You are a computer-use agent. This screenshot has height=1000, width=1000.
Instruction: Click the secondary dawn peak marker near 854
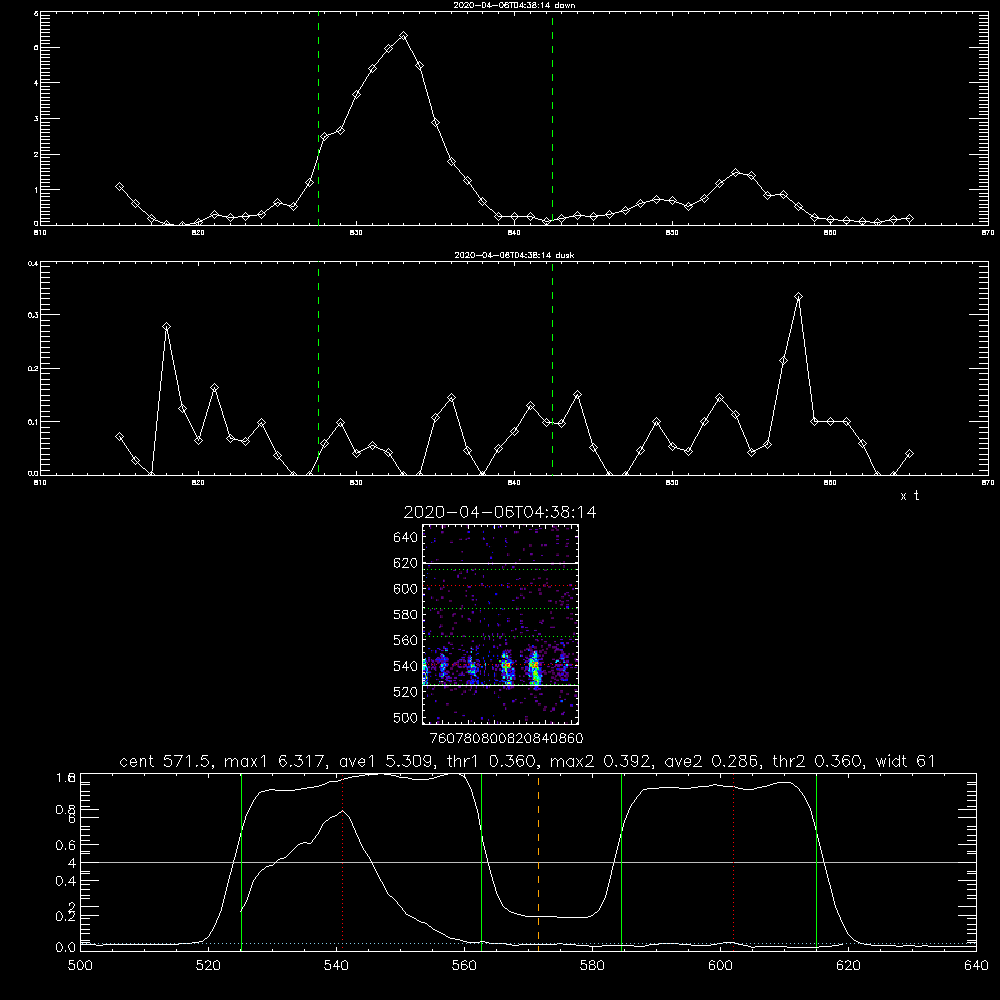[x=735, y=173]
